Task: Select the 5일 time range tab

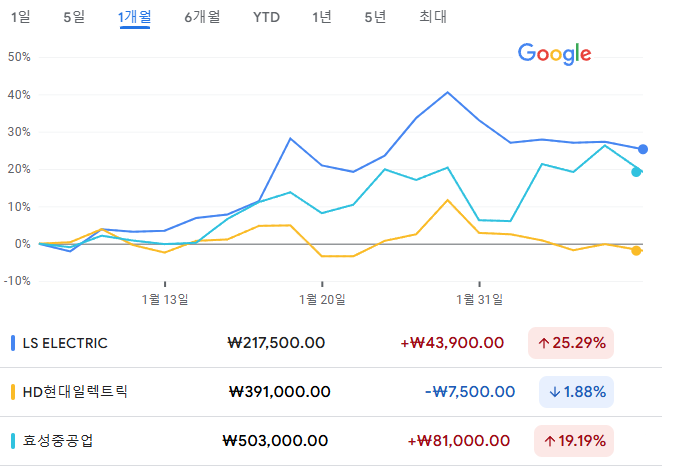Action: 74,17
